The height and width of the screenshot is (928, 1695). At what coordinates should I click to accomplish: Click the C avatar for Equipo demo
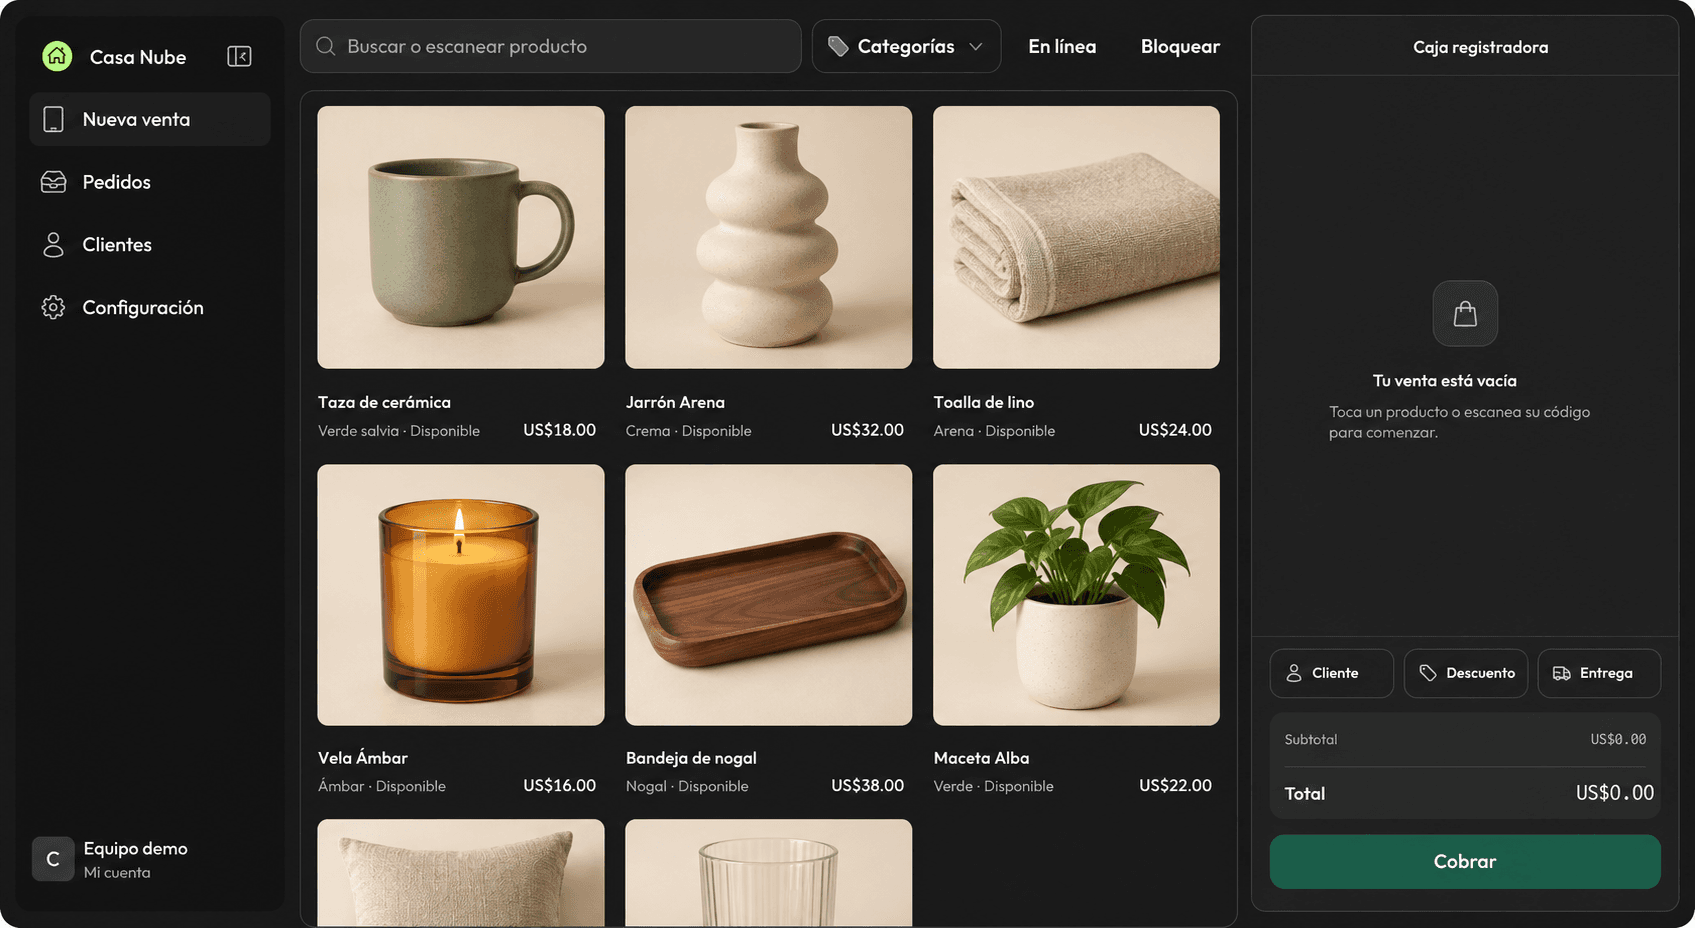coord(53,859)
